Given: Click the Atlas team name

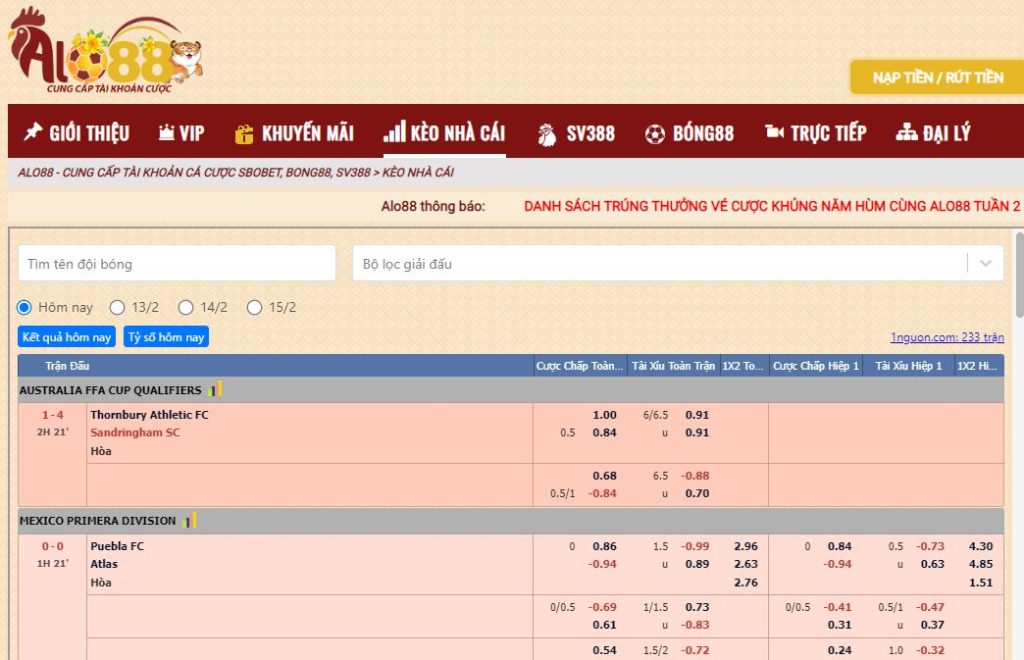Looking at the screenshot, I should point(104,563).
